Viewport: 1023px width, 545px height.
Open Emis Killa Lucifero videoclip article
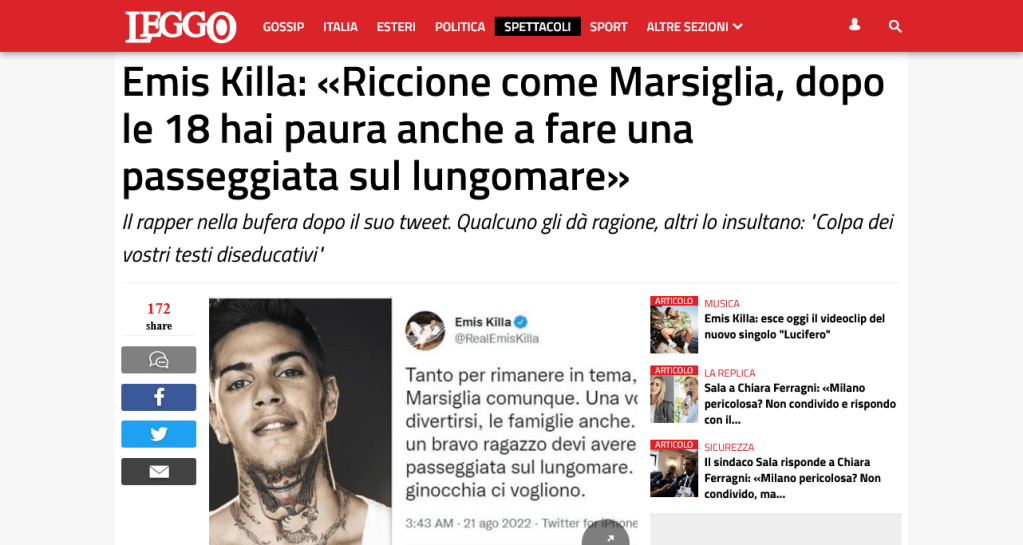click(794, 326)
